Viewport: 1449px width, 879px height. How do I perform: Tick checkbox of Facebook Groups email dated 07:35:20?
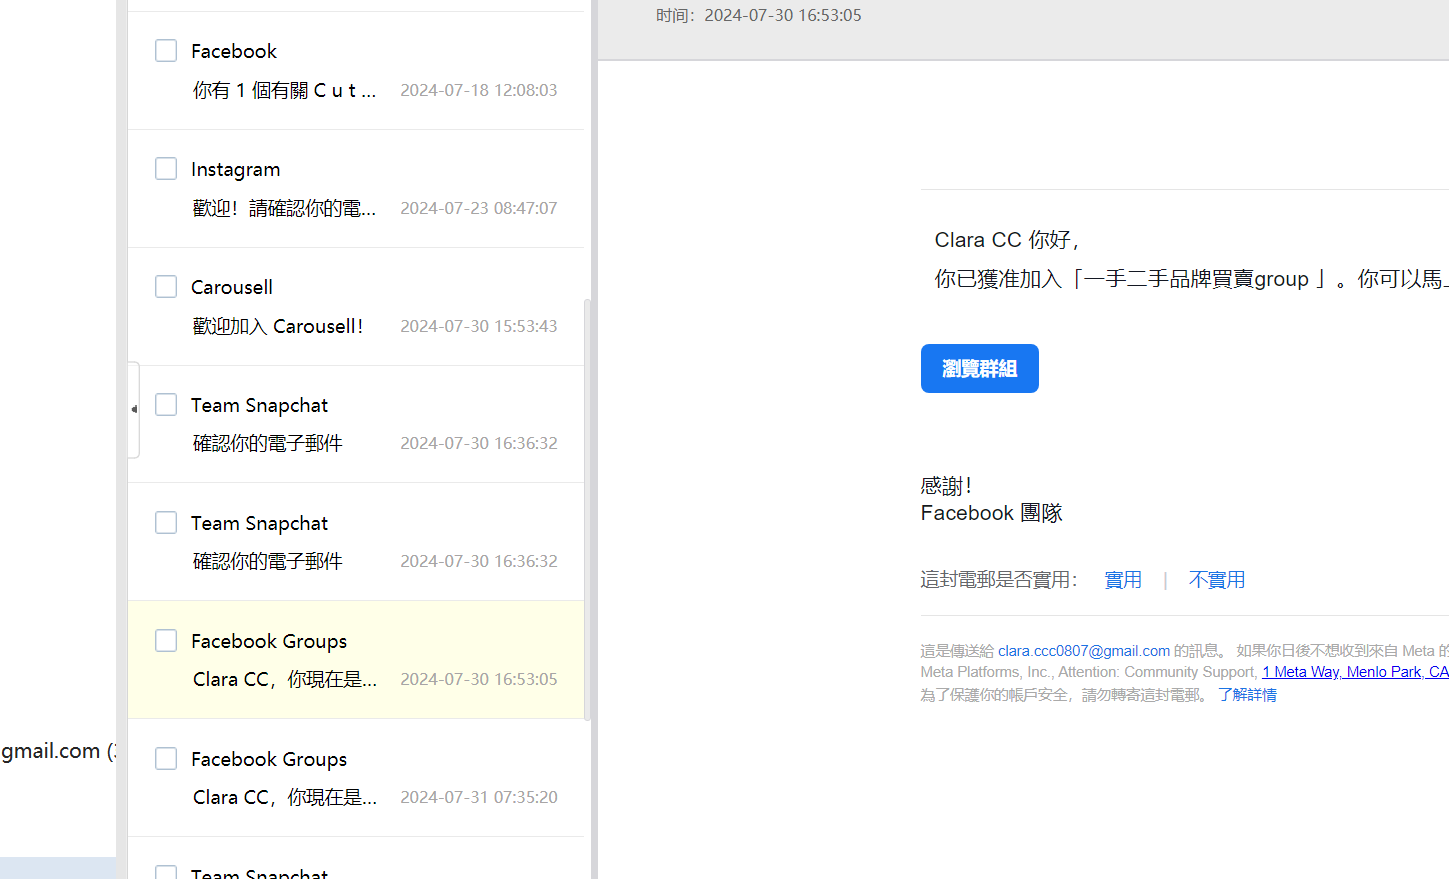tap(166, 759)
